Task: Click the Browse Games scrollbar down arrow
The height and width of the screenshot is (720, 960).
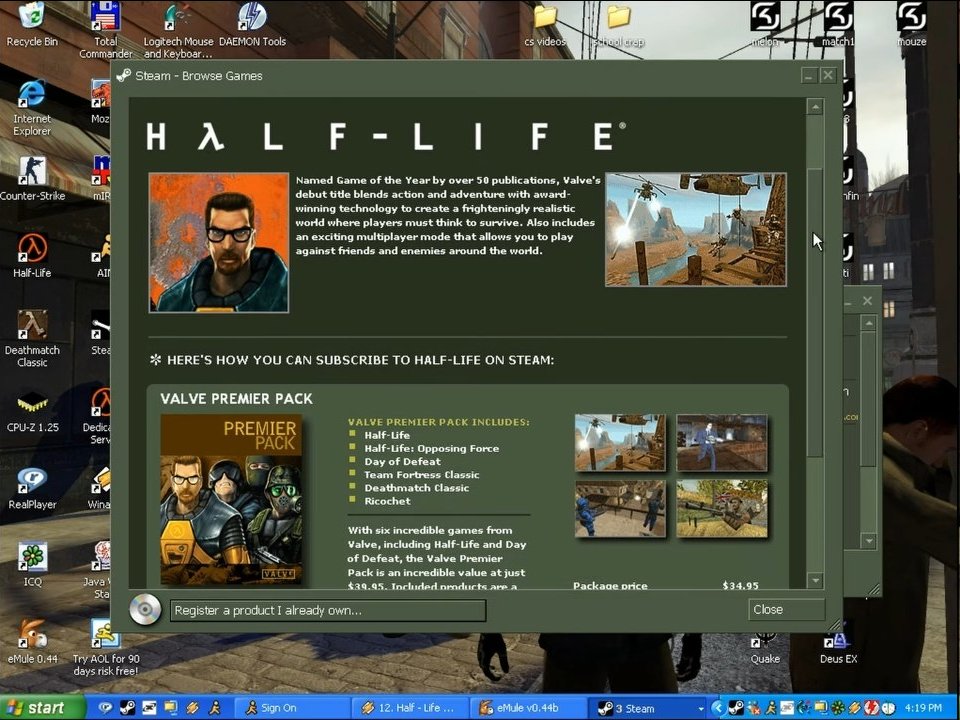Action: click(814, 579)
